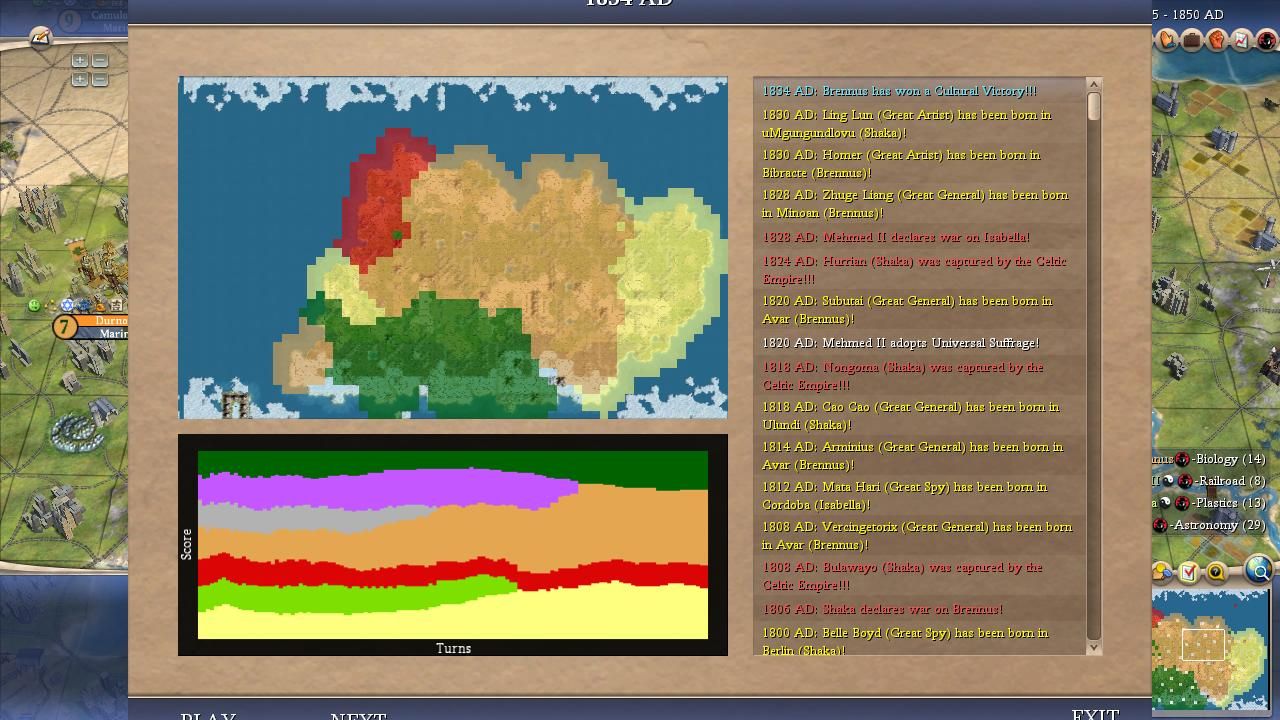
Task: Click the lower plus stepper button
Action: point(80,79)
